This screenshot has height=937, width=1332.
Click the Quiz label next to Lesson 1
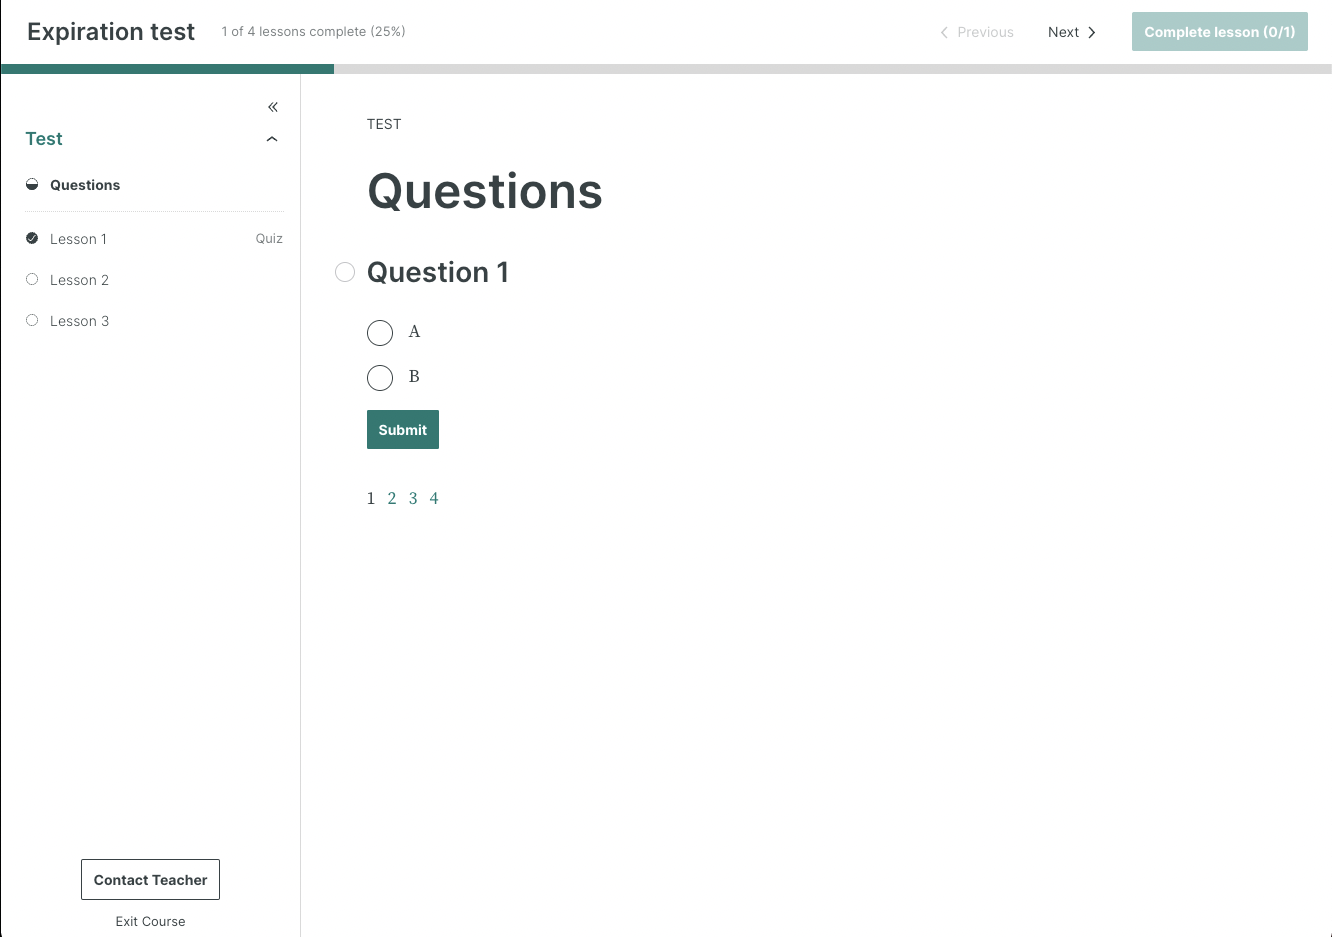pyautogui.click(x=269, y=239)
